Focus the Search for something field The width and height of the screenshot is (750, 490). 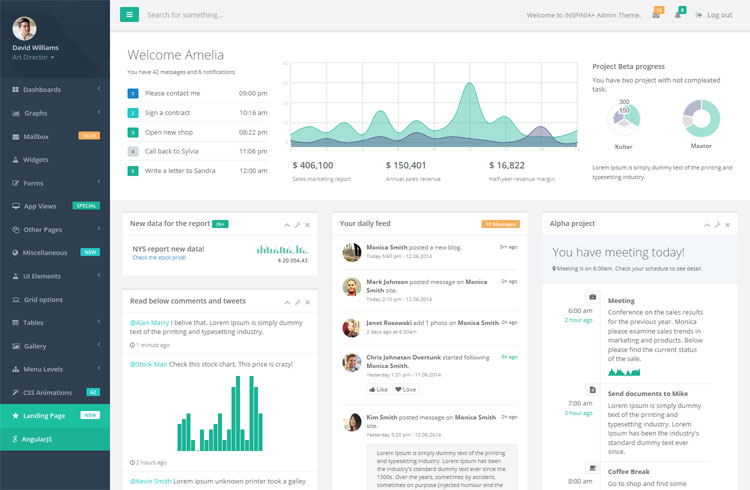pos(185,15)
